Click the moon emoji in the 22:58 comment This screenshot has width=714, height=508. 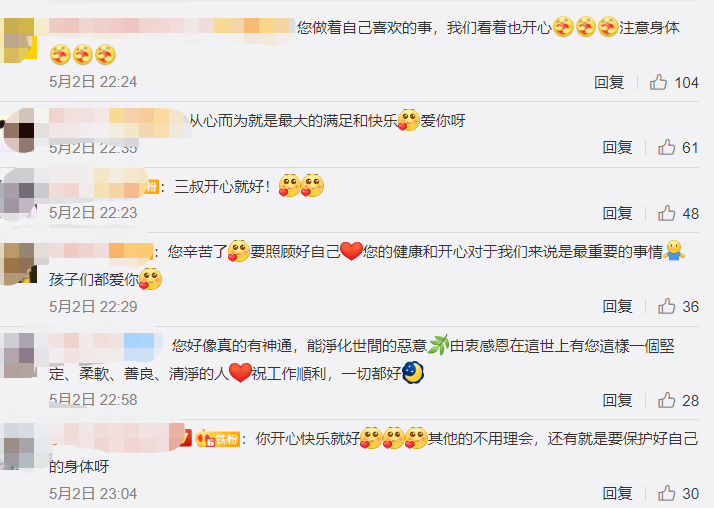tap(413, 373)
